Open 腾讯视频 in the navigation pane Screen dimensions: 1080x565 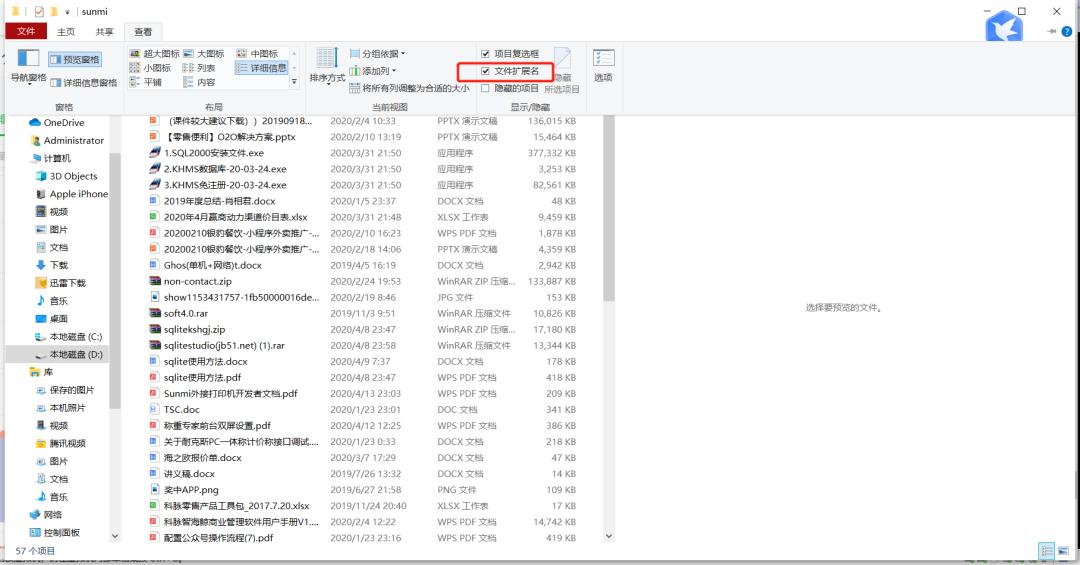61,444
